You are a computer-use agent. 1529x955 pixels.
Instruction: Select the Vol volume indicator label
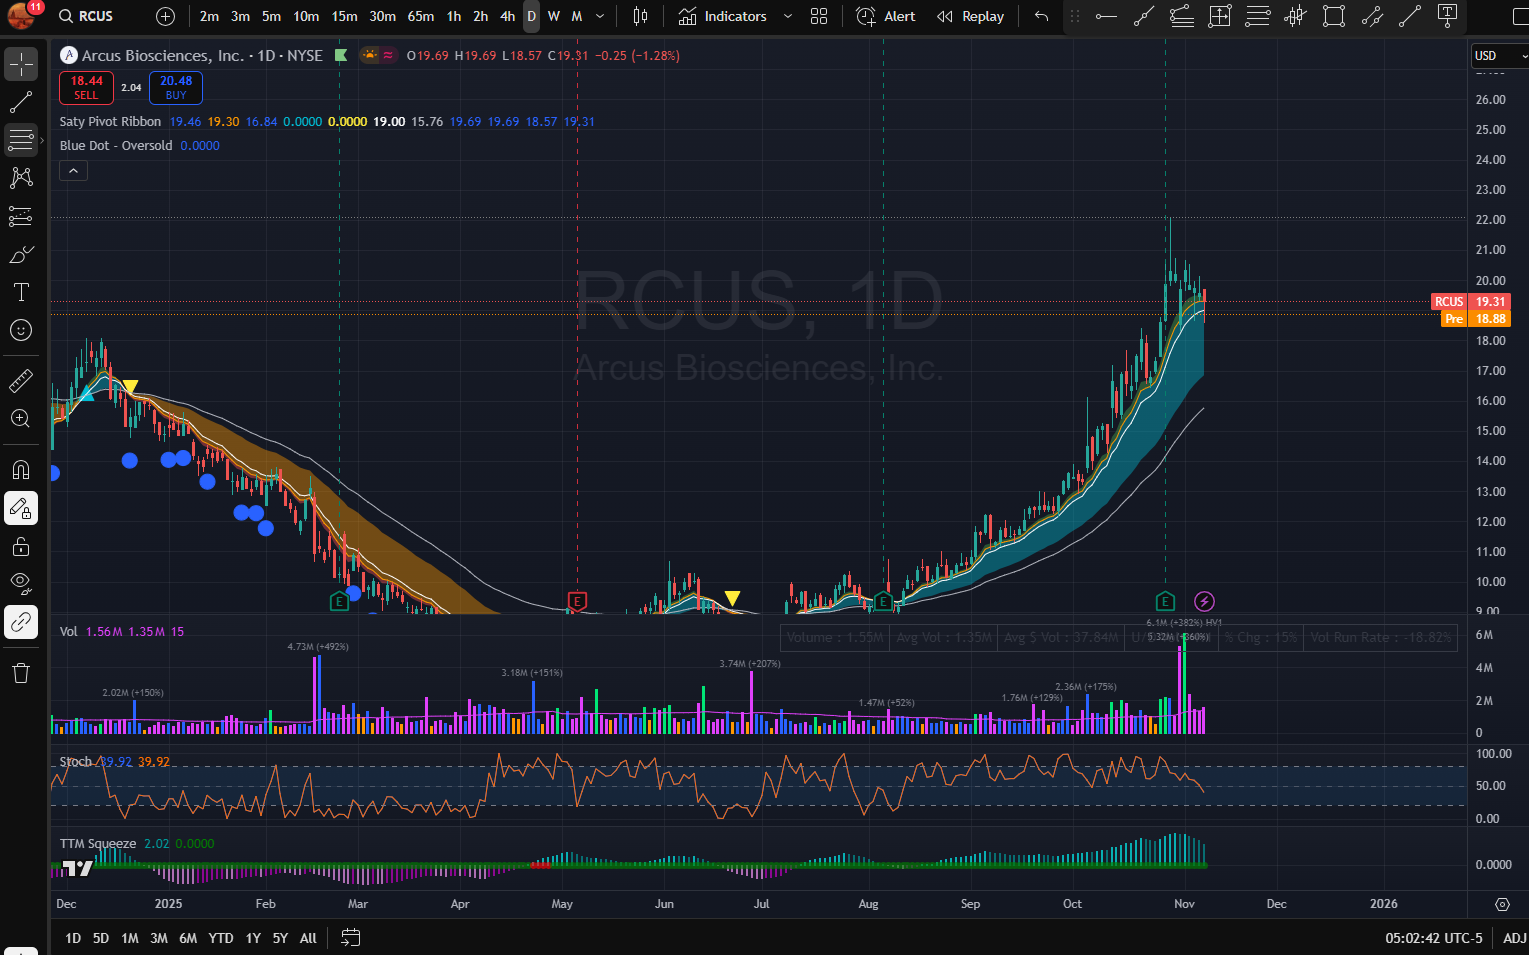click(68, 631)
